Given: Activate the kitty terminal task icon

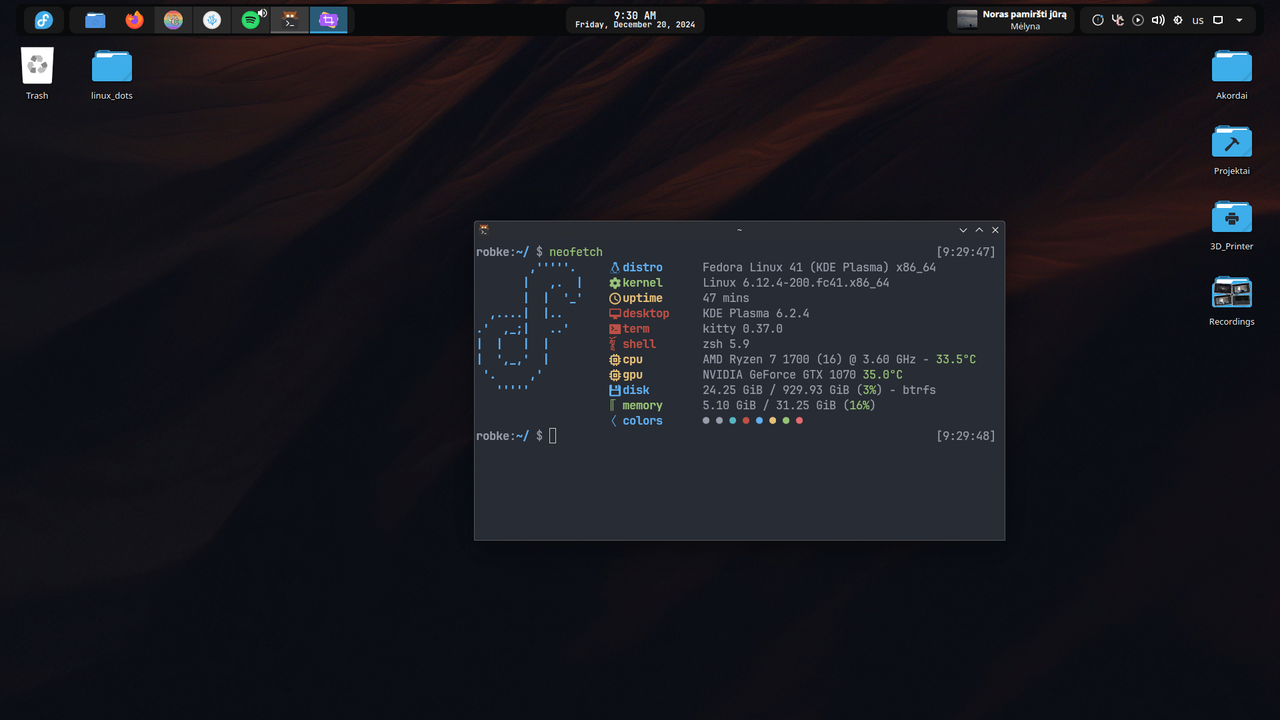Looking at the screenshot, I should 290,20.
